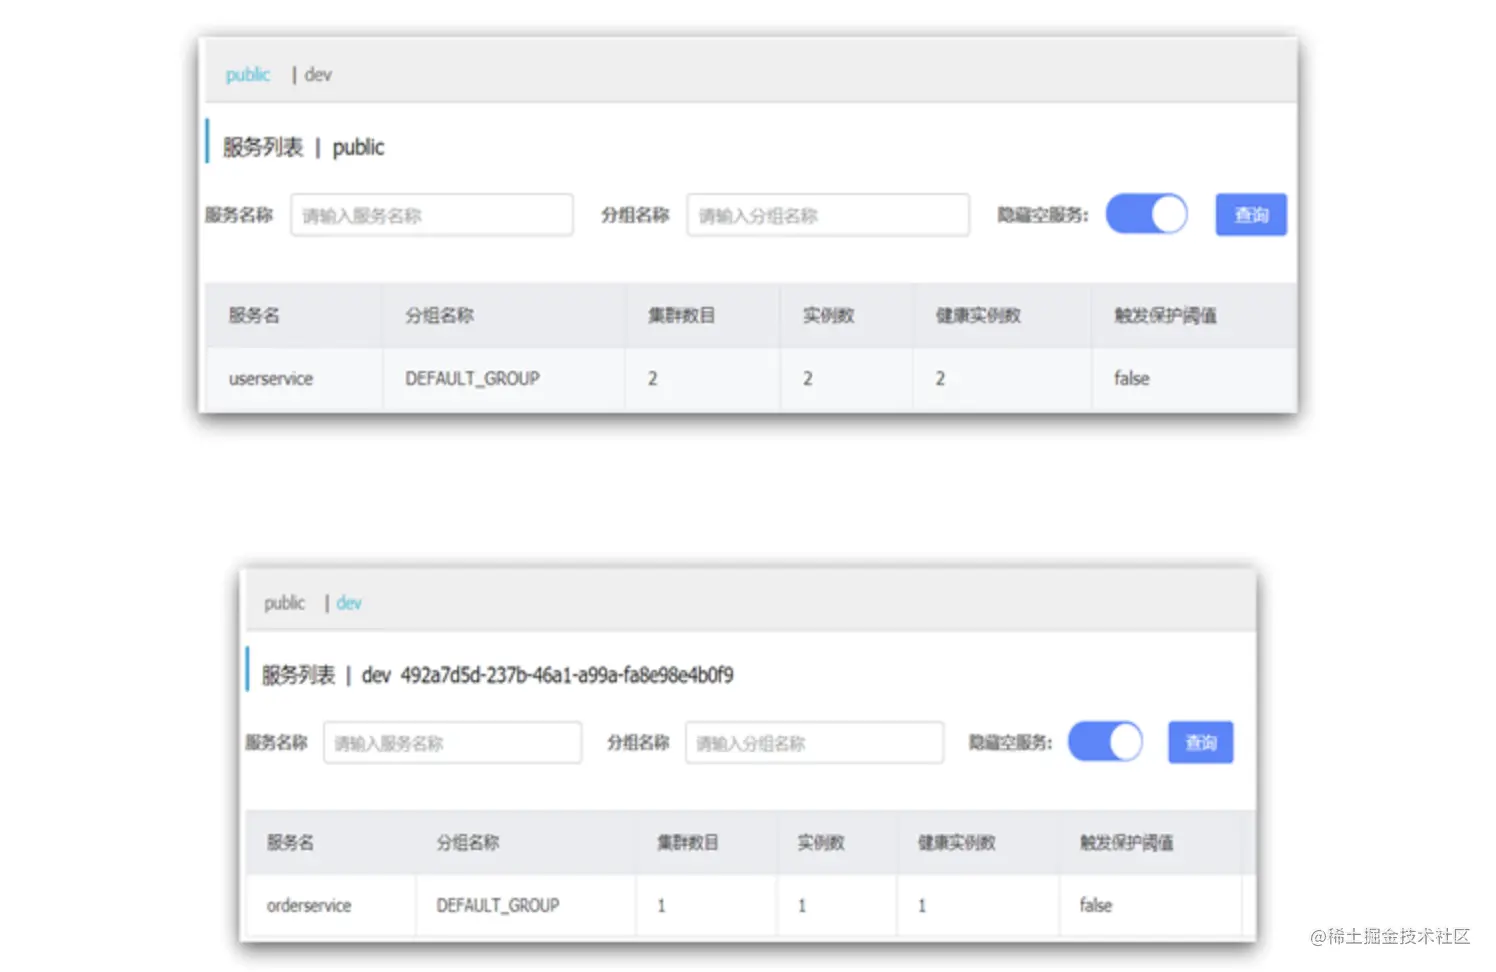Focus the 分组名称 input in the dev service list
The height and width of the screenshot is (972, 1496).
coord(814,743)
